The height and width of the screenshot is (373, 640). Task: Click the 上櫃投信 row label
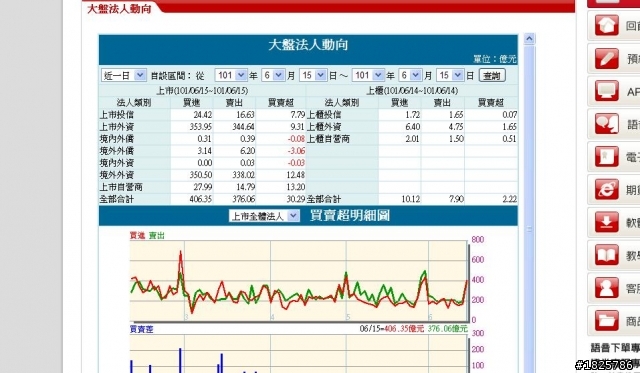pyautogui.click(x=324, y=115)
